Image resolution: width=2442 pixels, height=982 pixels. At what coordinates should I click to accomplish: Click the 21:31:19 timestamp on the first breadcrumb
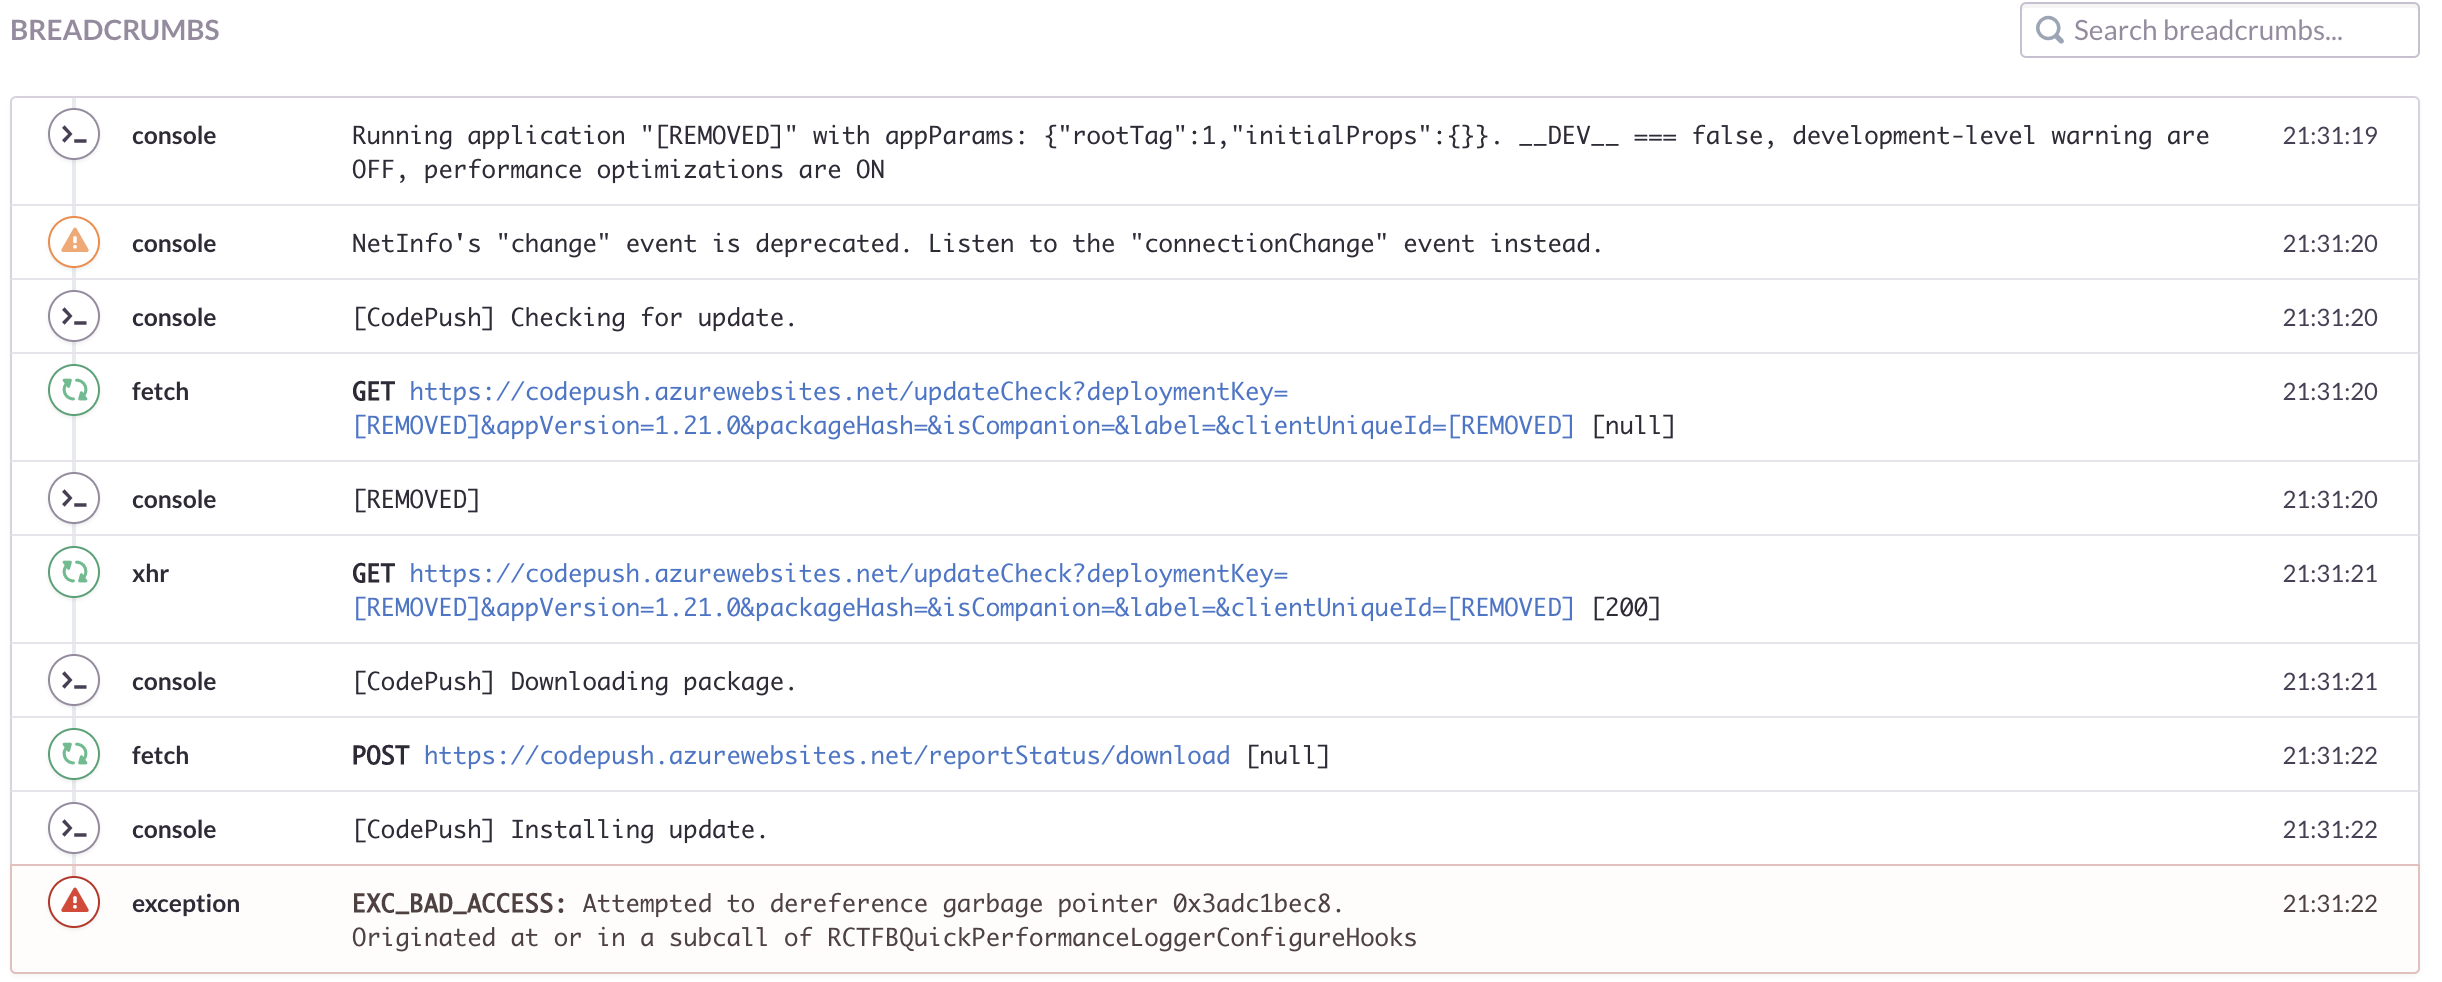click(x=2330, y=135)
